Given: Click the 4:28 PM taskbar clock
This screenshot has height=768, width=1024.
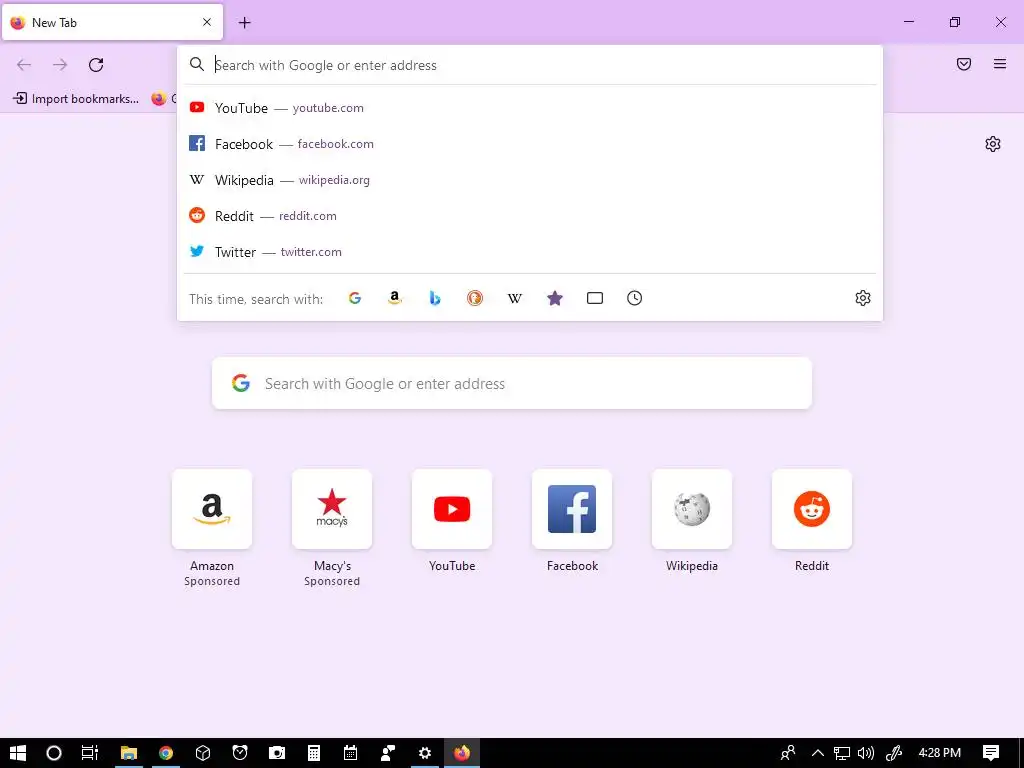Looking at the screenshot, I should 940,753.
